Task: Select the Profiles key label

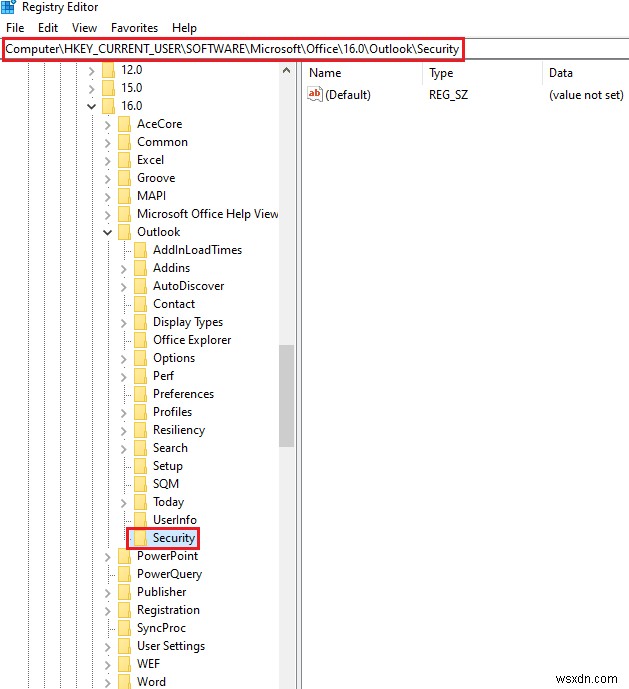Action: (x=172, y=412)
